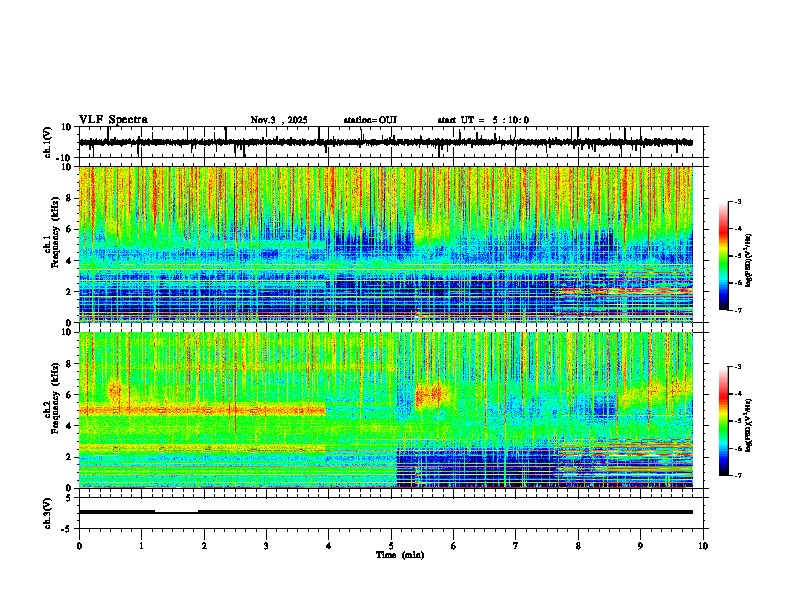Click time axis tick label "10"

coord(703,546)
